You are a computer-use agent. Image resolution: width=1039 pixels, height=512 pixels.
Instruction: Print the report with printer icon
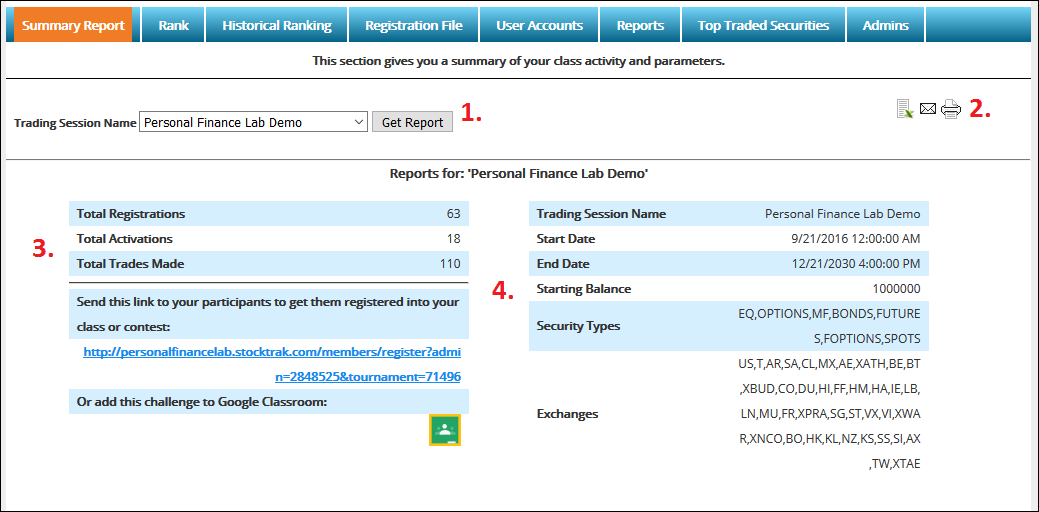(950, 109)
